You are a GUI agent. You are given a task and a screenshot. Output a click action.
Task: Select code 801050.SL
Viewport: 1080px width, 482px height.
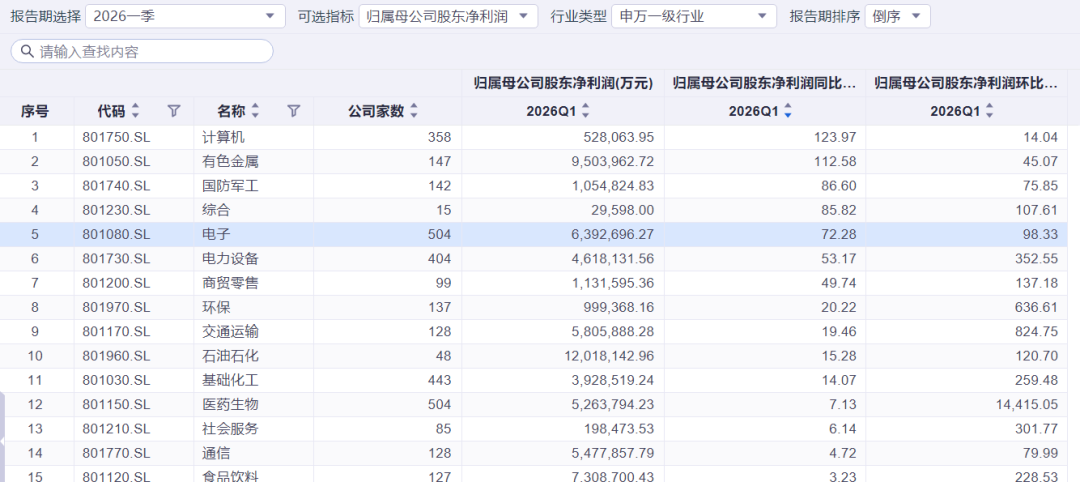pos(116,162)
